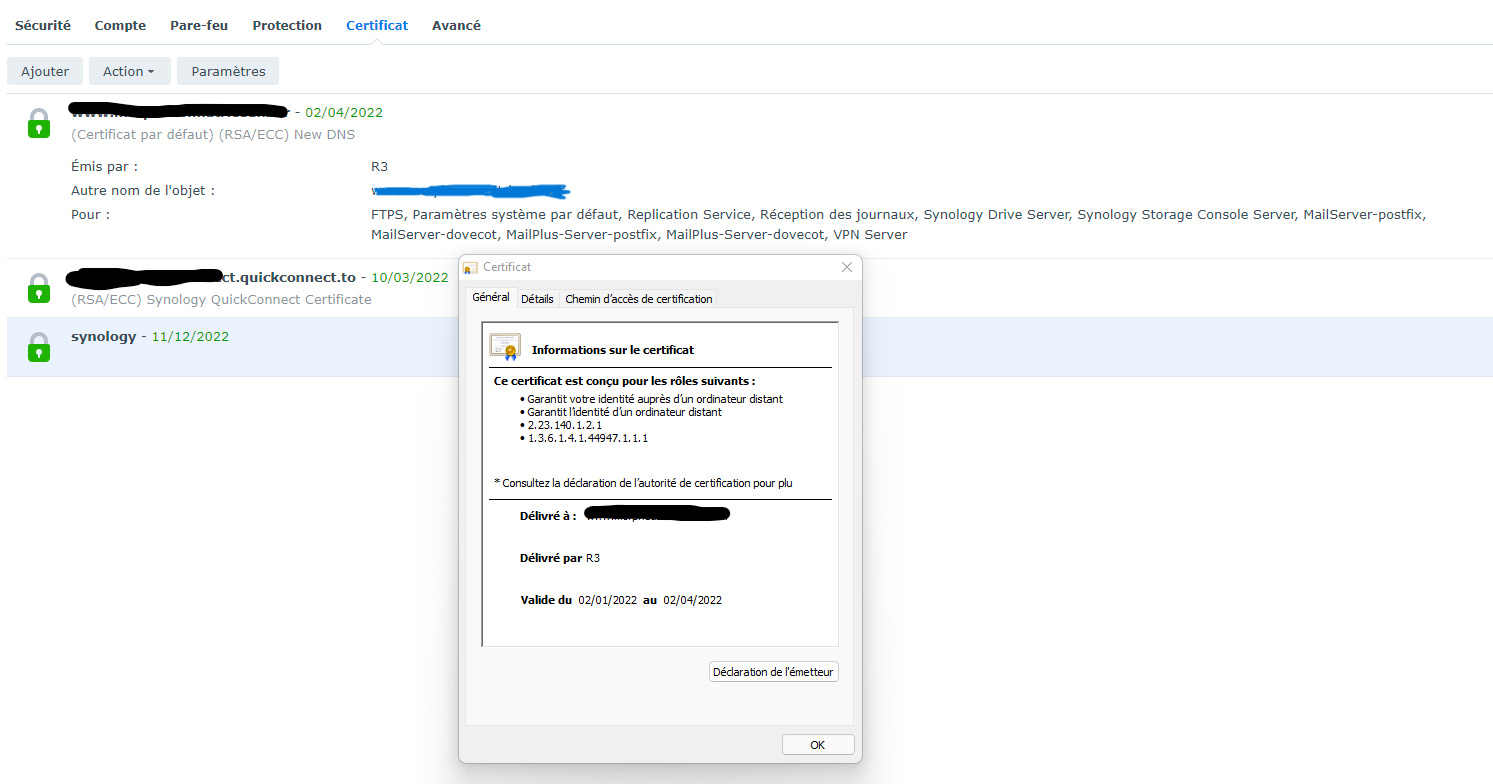
Task: Click green lock icon of synology certificate
Action: tap(38, 347)
